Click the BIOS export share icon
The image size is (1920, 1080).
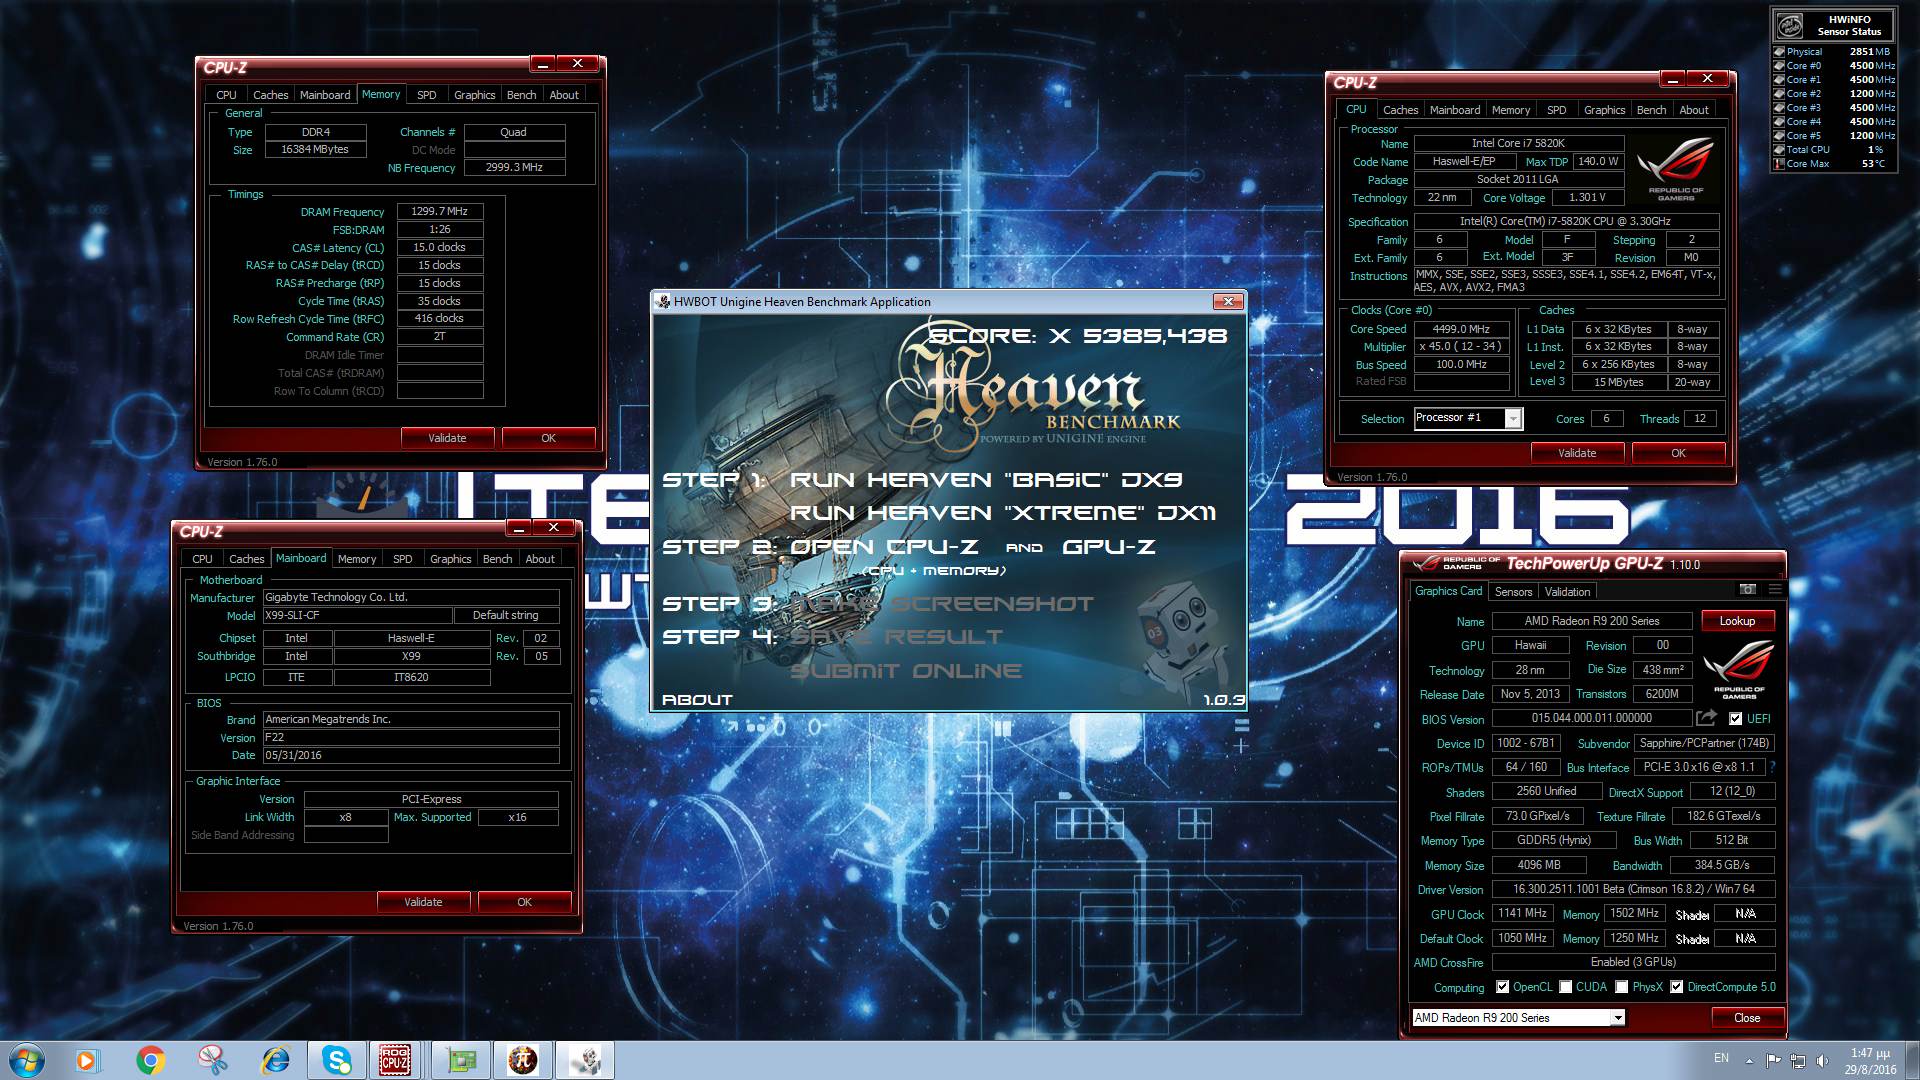(x=1707, y=718)
